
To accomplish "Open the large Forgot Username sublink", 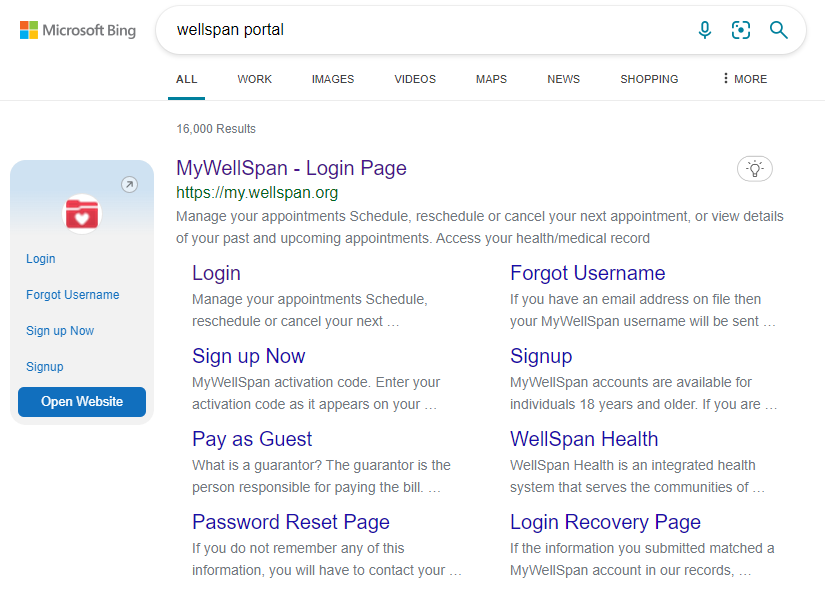I will pyautogui.click(x=587, y=273).
